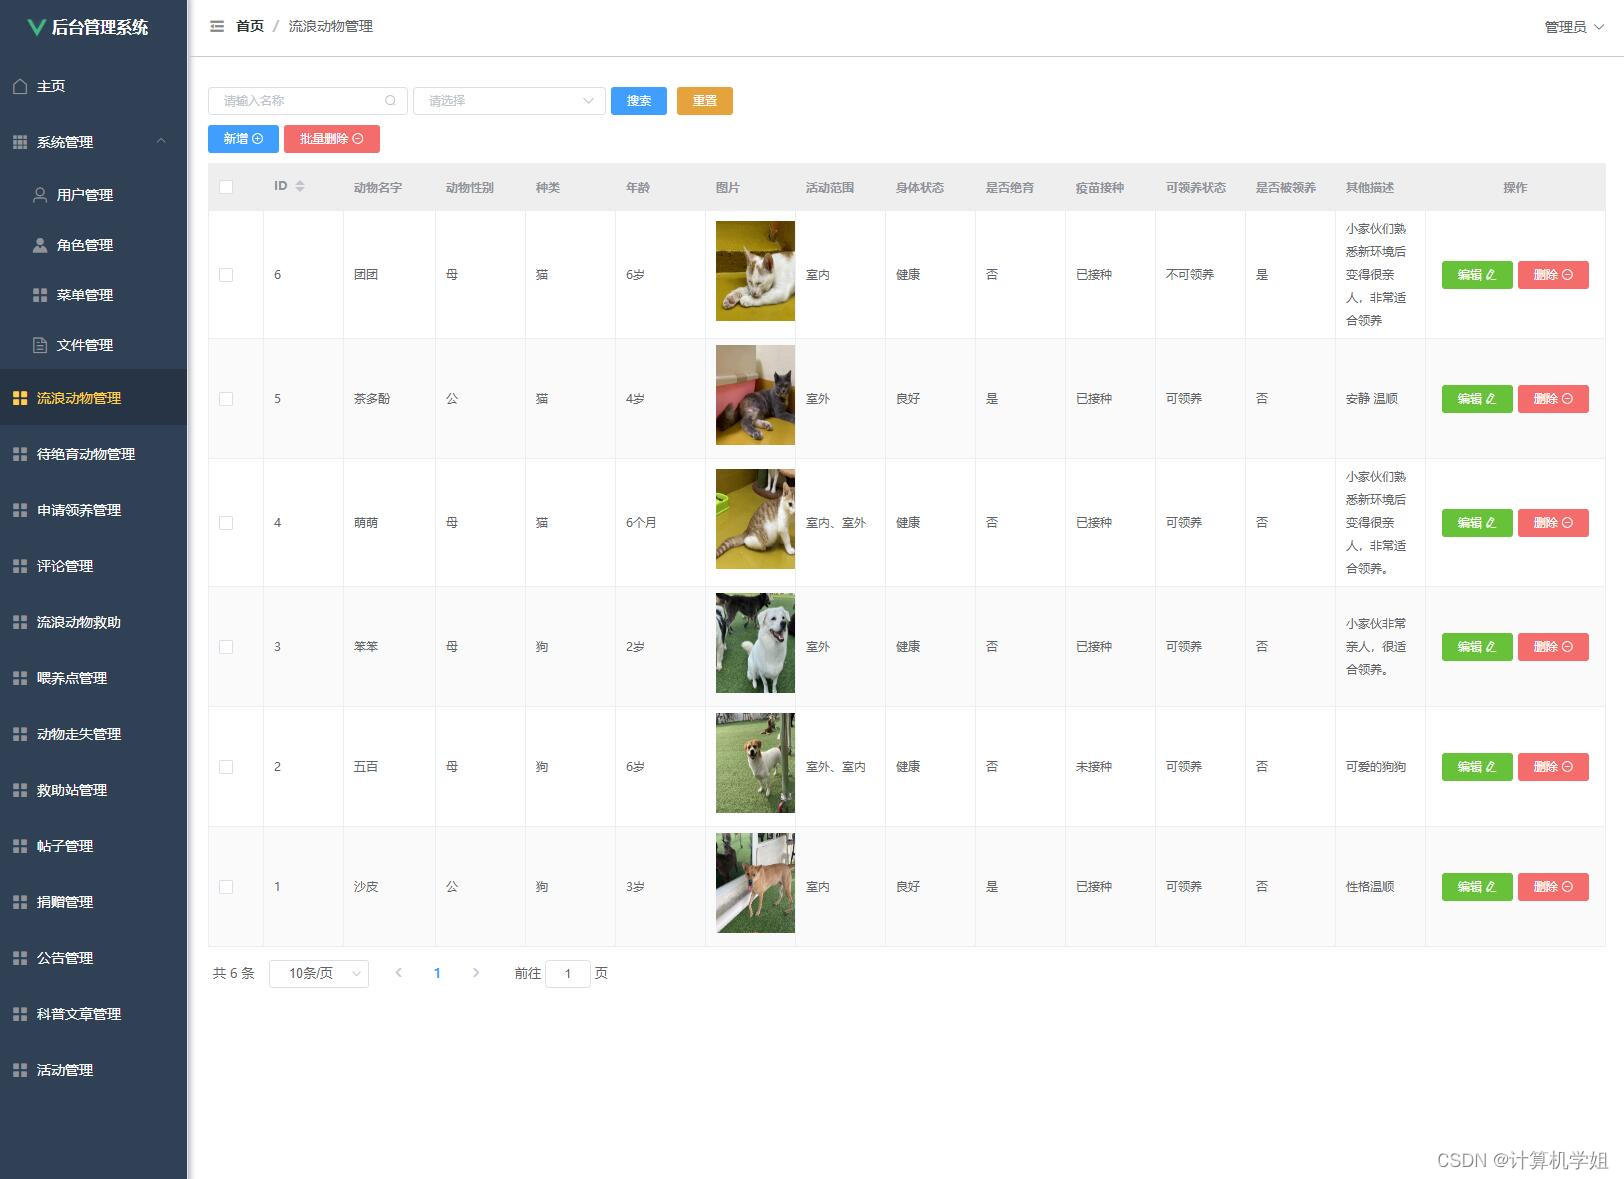
Task: Click the 待绝育动物管理 menu icon
Action: point(20,454)
